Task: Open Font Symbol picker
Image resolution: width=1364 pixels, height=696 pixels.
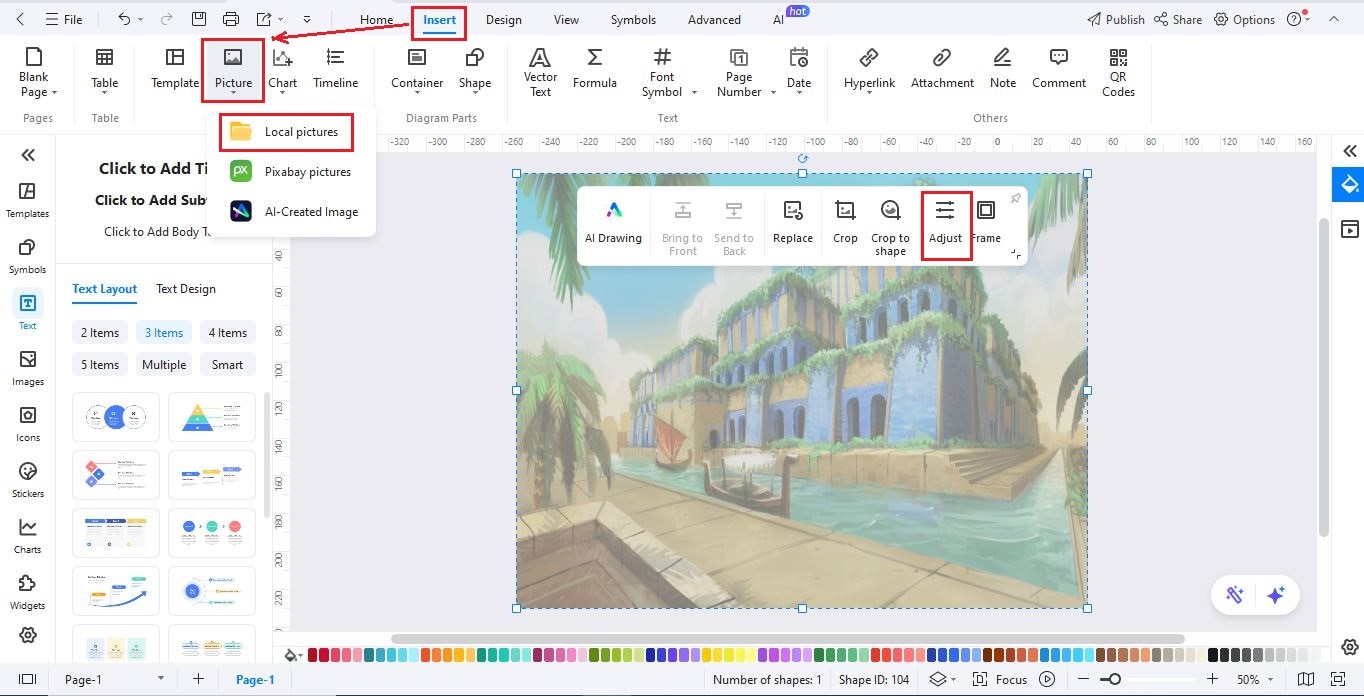Action: click(x=669, y=72)
